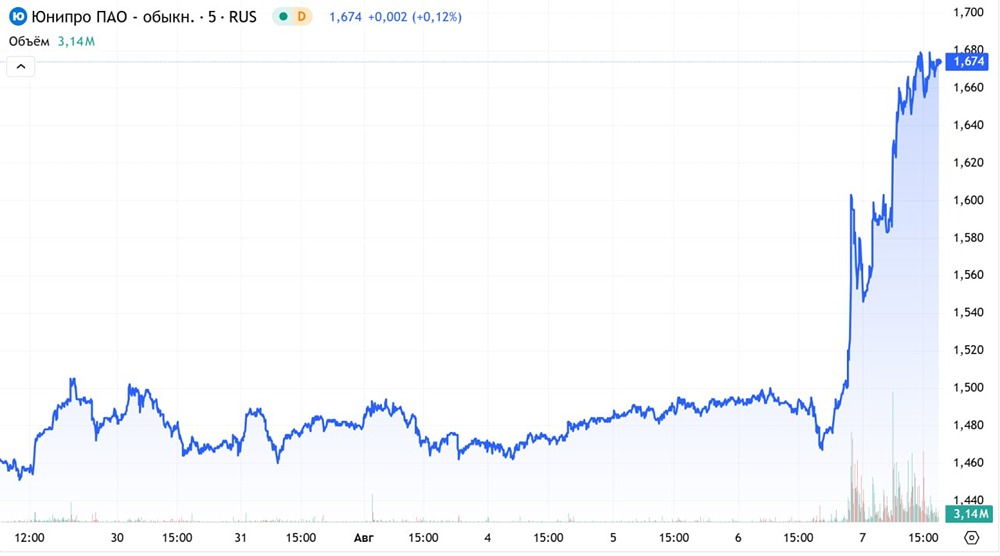Click the time axis date label 5
This screenshot has height=556, width=1000.
coord(613,538)
